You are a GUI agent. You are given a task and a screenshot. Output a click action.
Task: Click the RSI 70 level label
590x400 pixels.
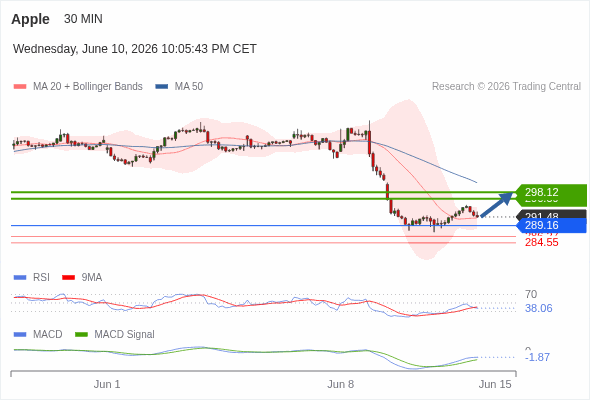pyautogui.click(x=531, y=294)
